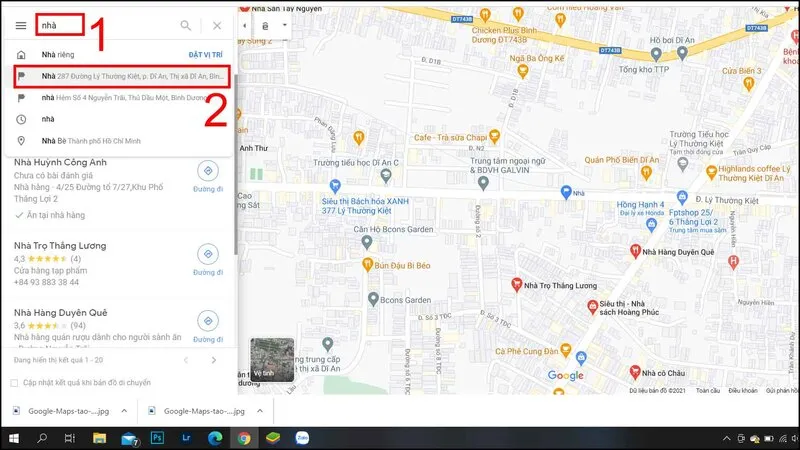
Task: Click the Cafe - Trà sữa Chapi pin
Action: click(x=494, y=136)
